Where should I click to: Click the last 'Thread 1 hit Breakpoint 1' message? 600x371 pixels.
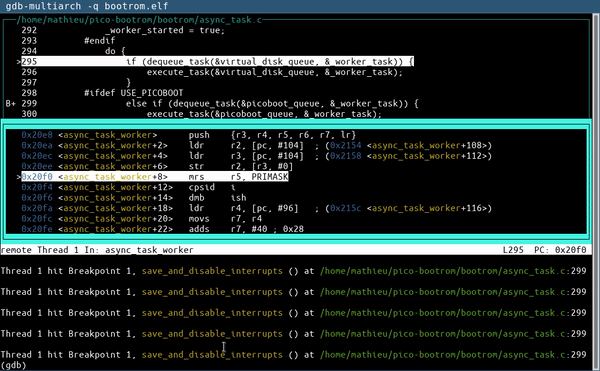tap(293, 355)
